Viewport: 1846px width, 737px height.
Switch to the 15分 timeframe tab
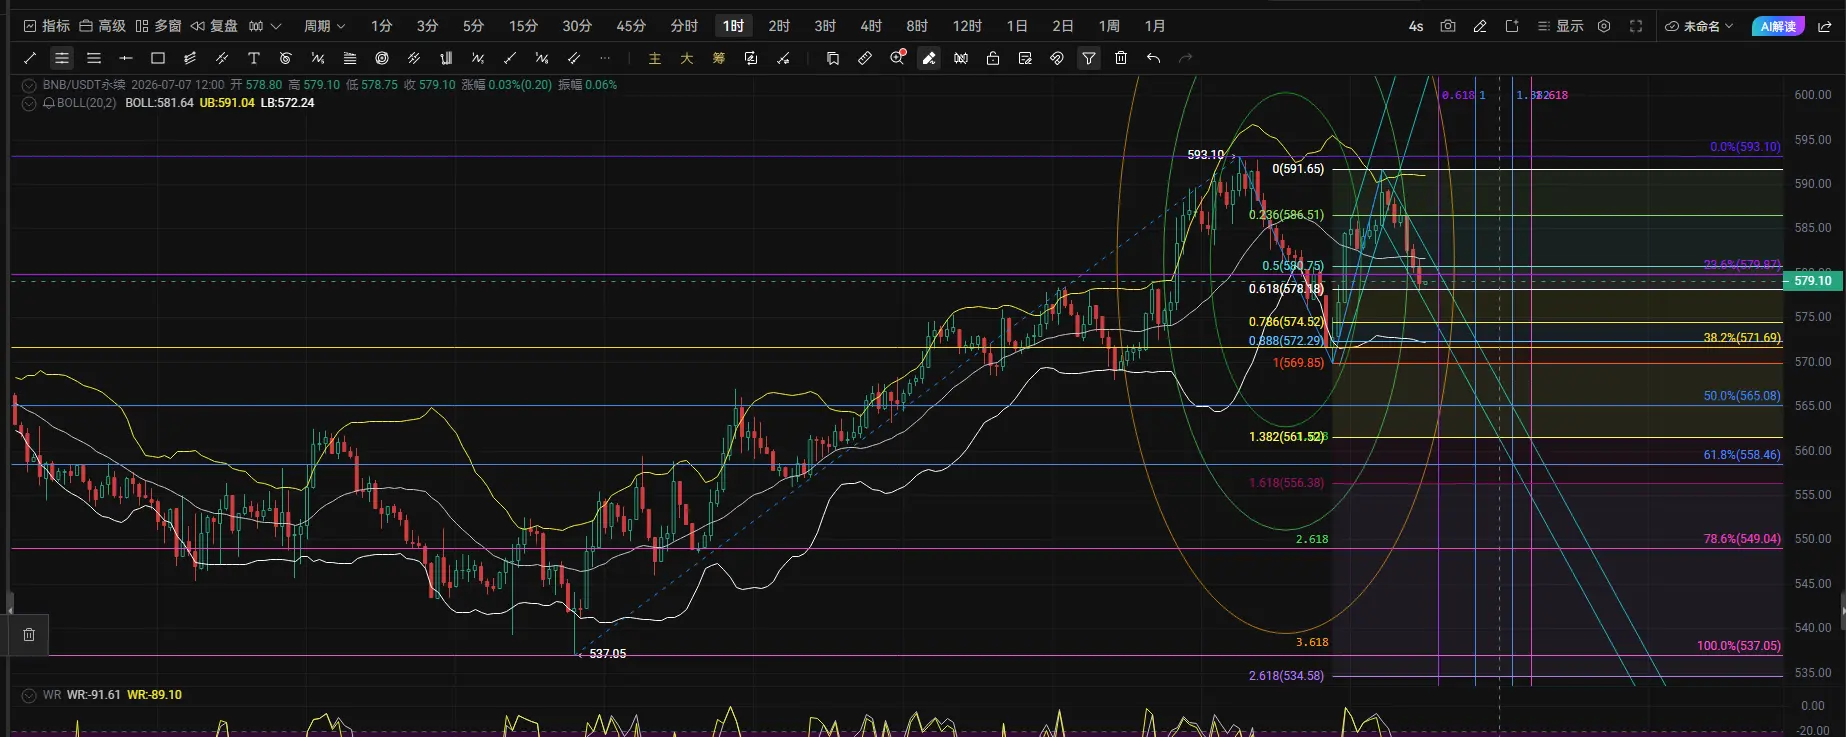click(523, 26)
